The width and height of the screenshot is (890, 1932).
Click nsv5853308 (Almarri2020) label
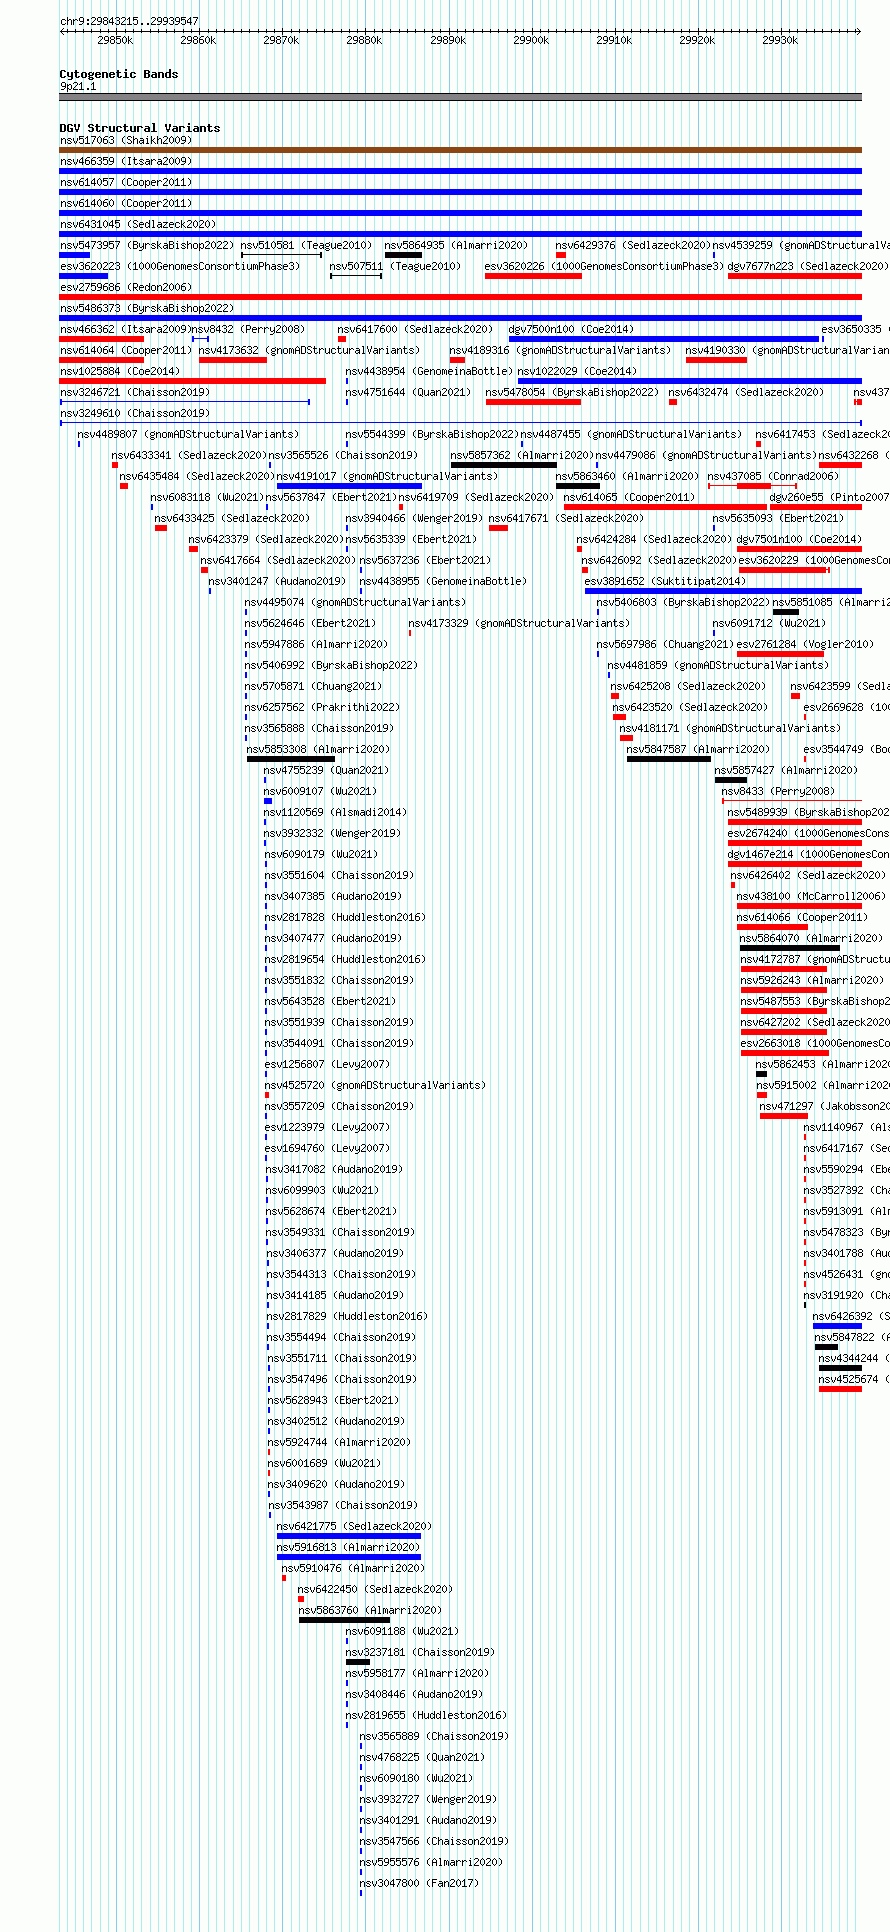pos(319,749)
